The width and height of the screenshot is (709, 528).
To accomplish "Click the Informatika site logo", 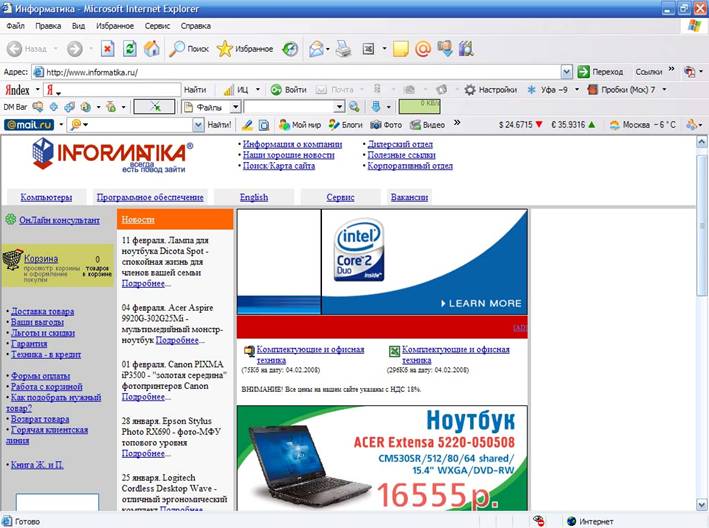I will point(113,155).
